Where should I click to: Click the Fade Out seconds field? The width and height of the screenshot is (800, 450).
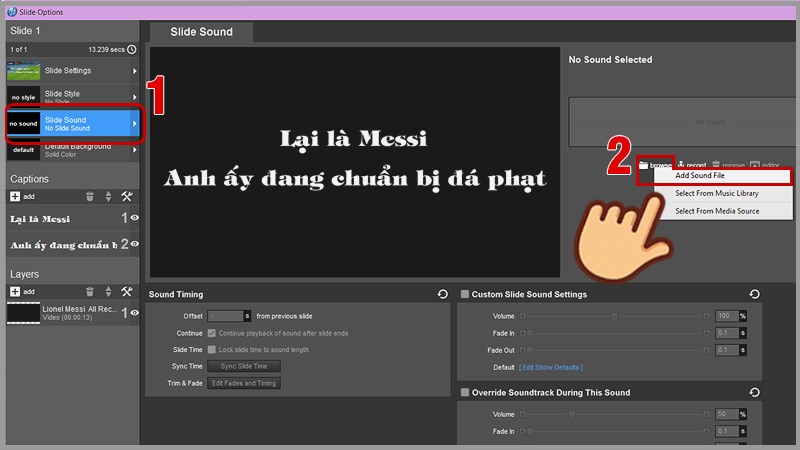pos(727,350)
